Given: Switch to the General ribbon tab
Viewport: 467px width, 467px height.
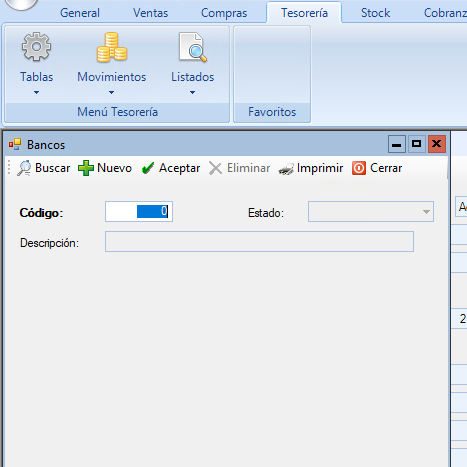Looking at the screenshot, I should point(80,13).
